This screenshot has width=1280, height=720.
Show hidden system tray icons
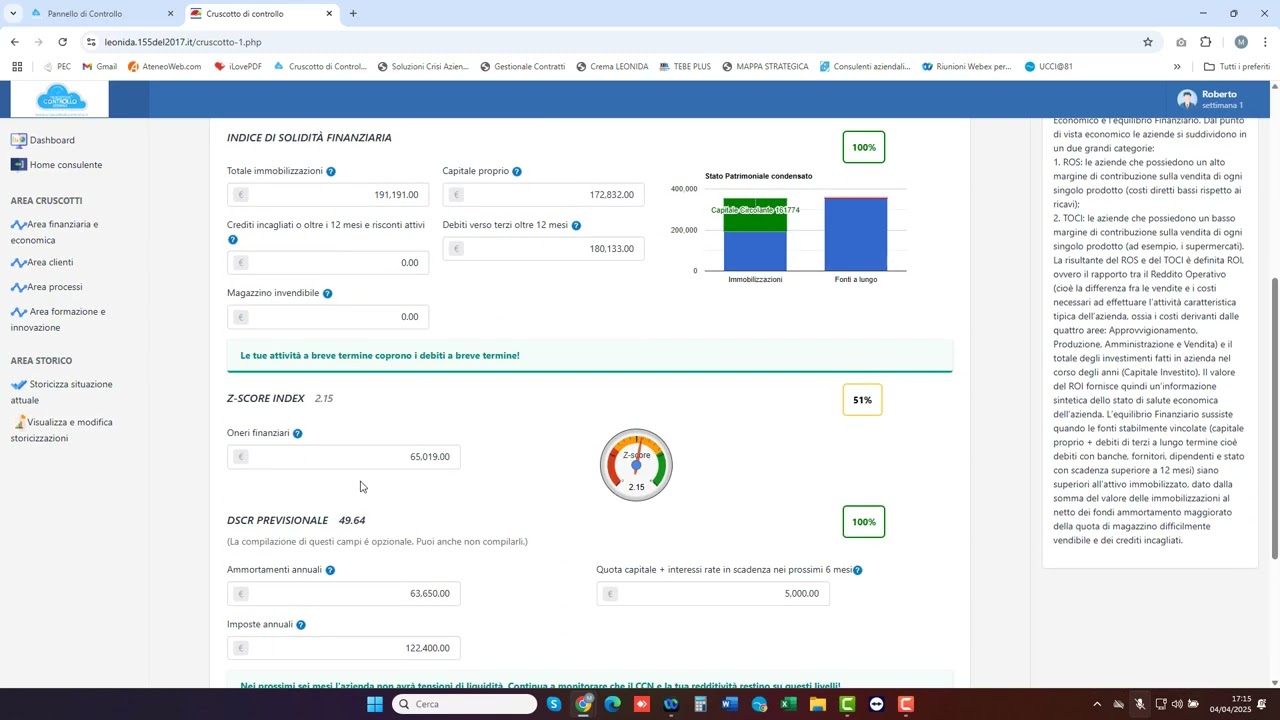(x=1097, y=704)
